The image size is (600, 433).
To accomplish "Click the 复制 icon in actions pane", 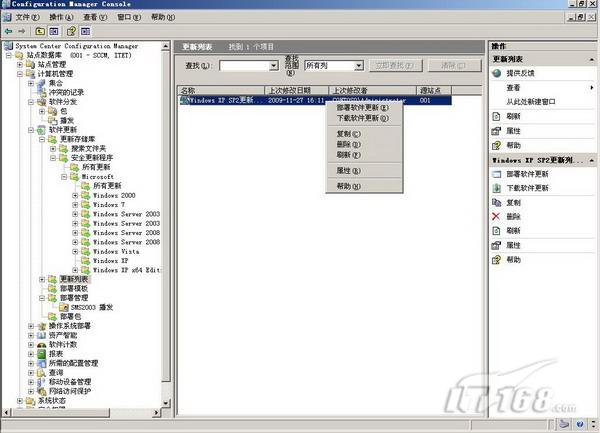I will click(x=497, y=202).
